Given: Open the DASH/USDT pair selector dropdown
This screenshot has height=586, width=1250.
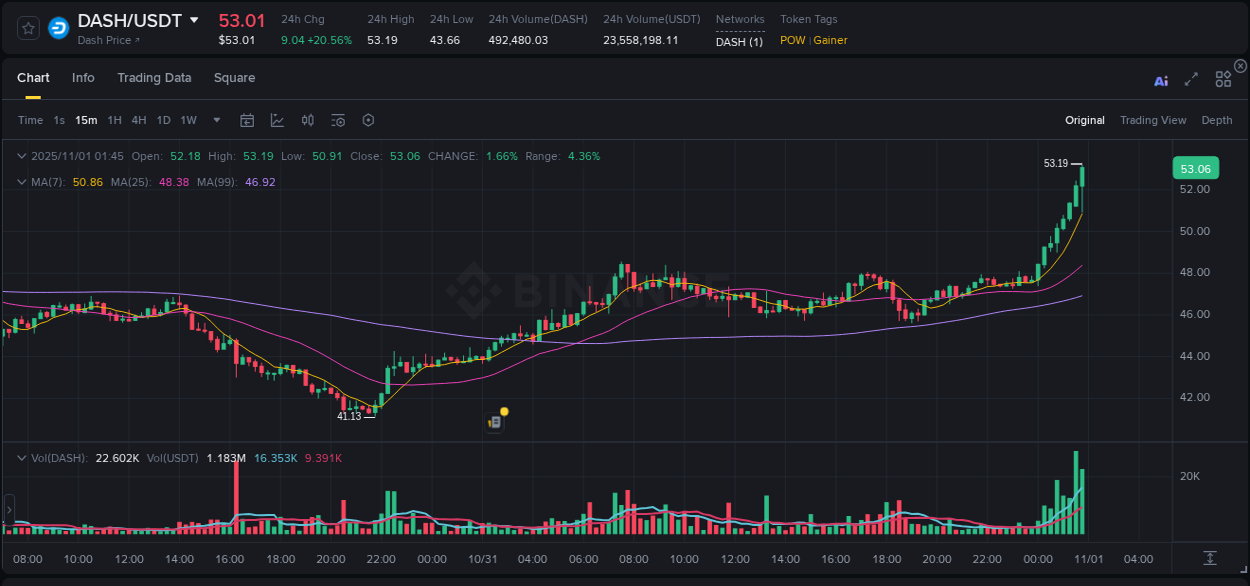Looking at the screenshot, I should click(194, 20).
